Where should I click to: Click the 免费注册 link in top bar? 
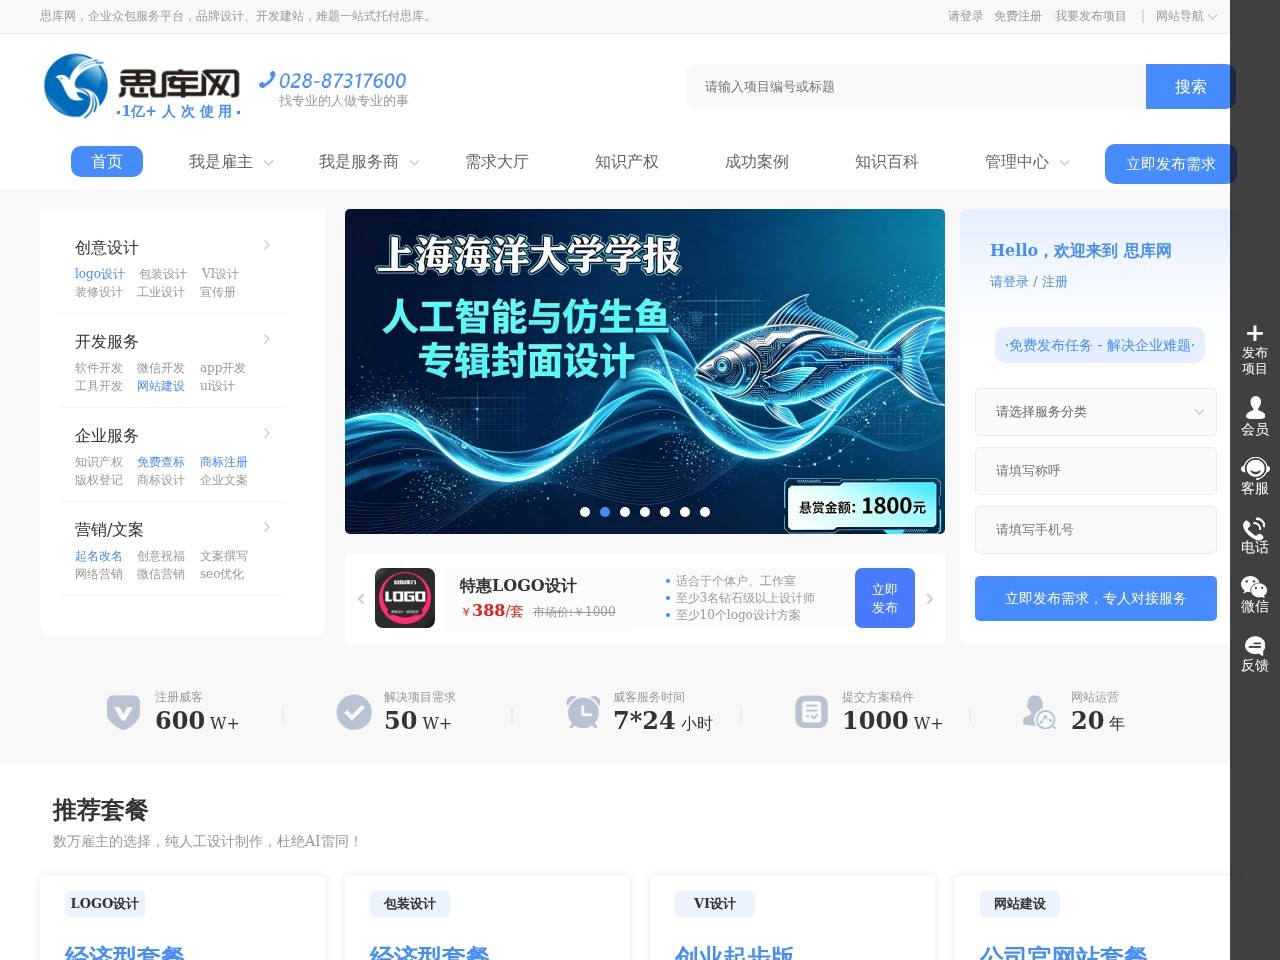tap(1018, 16)
